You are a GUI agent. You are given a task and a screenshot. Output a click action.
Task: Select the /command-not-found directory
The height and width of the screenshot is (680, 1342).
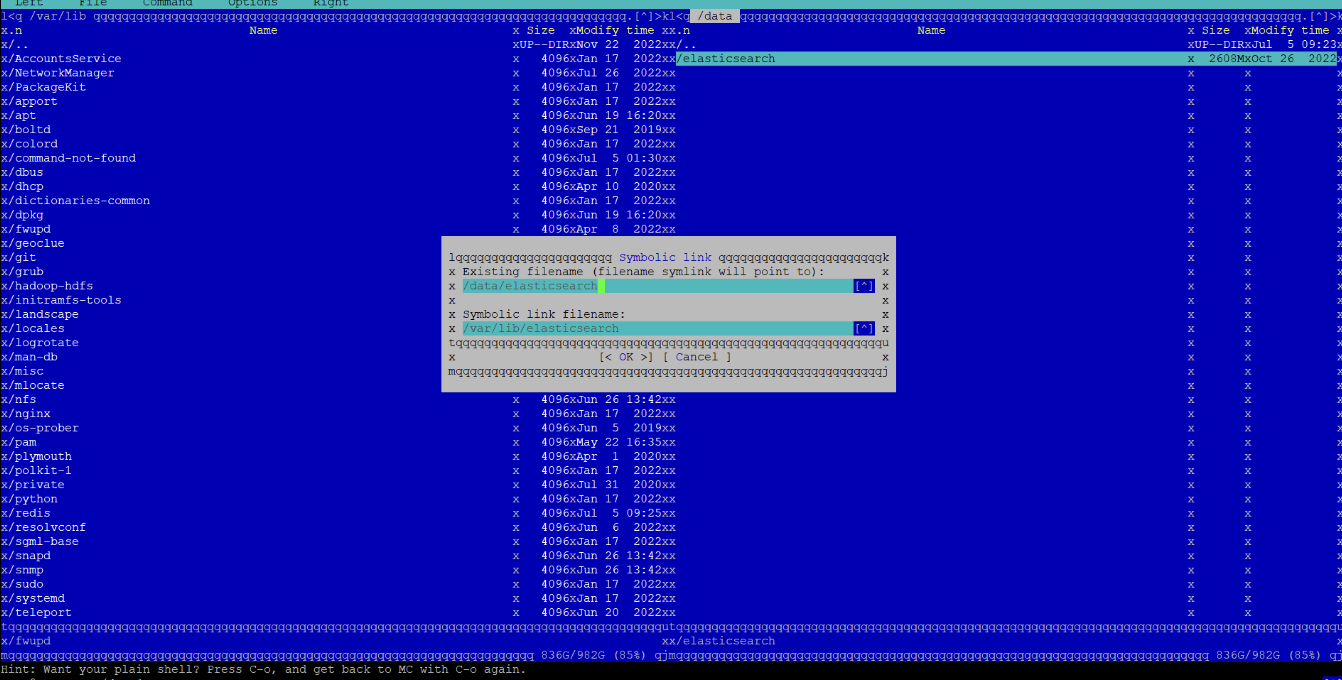coord(334,158)
